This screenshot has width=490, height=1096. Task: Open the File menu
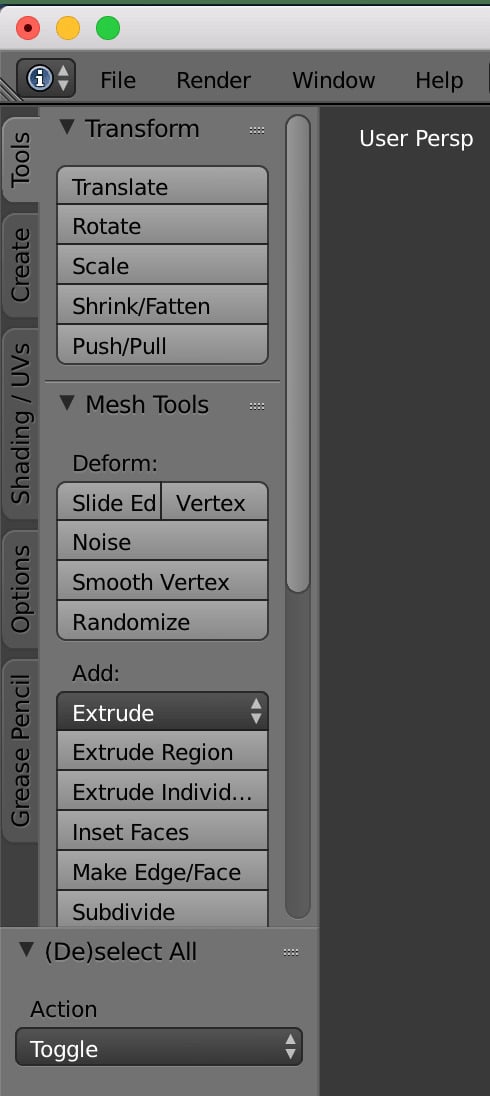coord(118,80)
